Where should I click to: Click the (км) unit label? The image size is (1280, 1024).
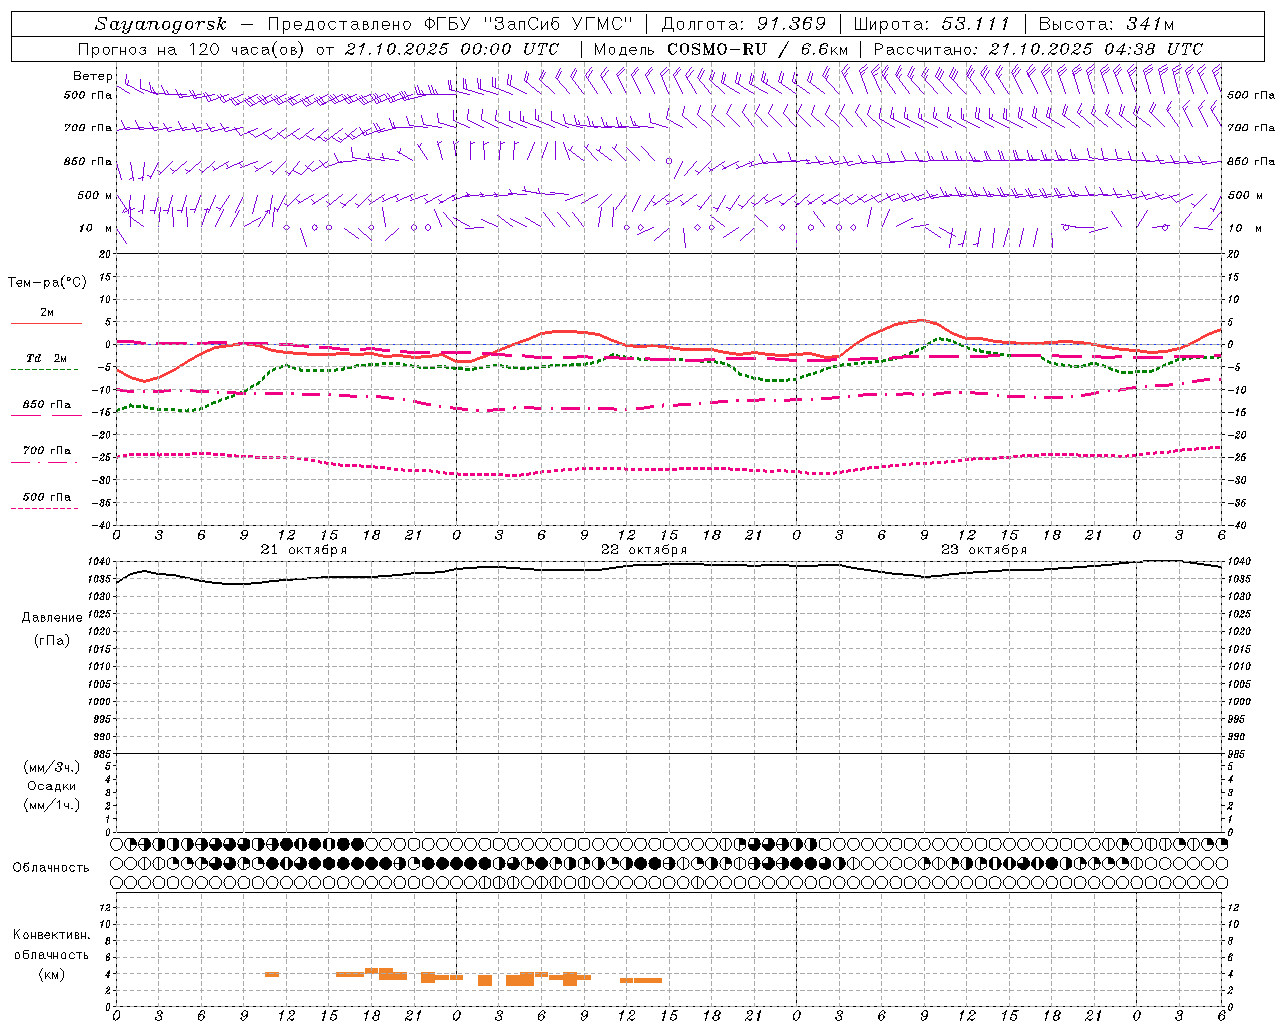coord(52,974)
